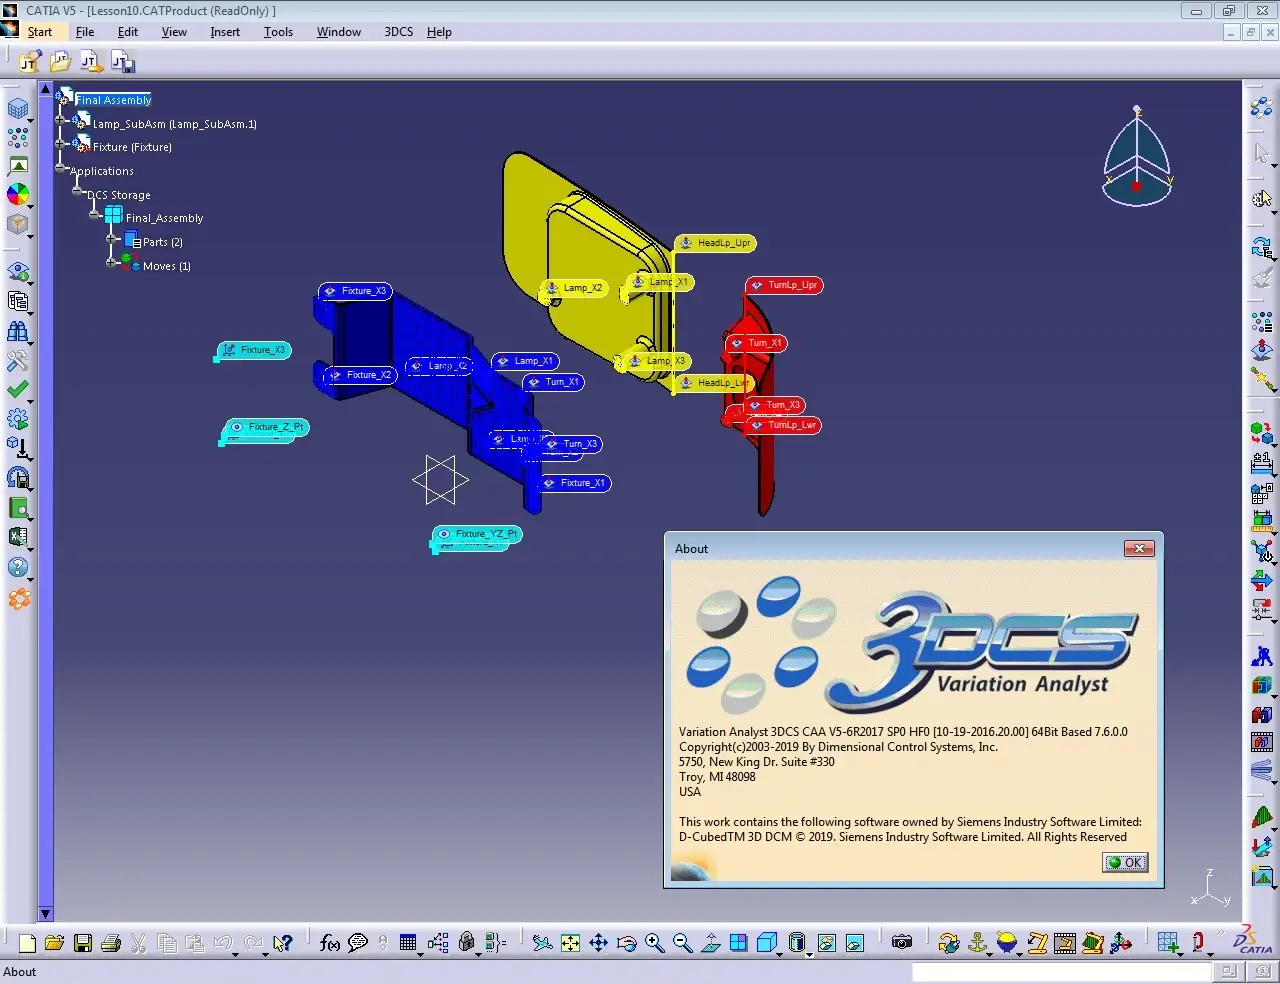Click the green check validate icon
Image resolution: width=1280 pixels, height=984 pixels.
pyautogui.click(x=18, y=390)
